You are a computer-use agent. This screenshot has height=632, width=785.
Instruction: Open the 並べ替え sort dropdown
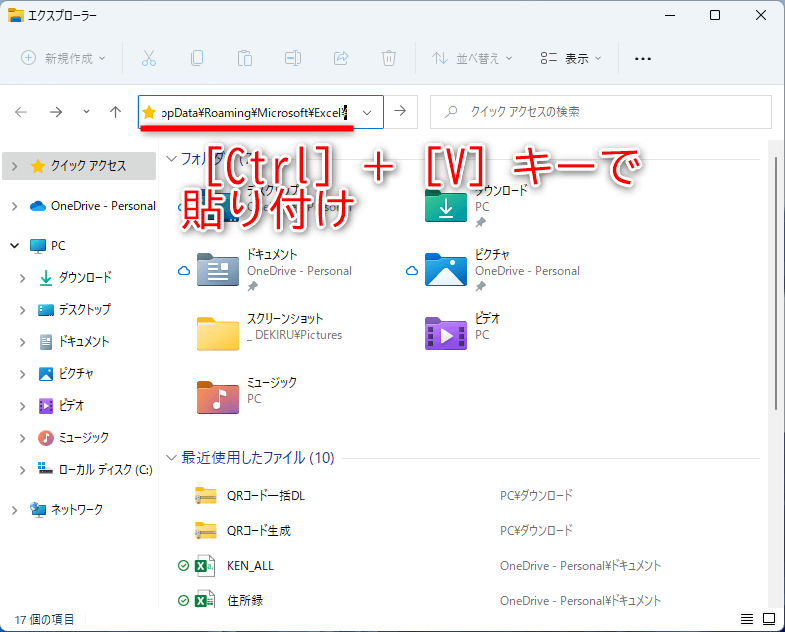pyautogui.click(x=472, y=58)
